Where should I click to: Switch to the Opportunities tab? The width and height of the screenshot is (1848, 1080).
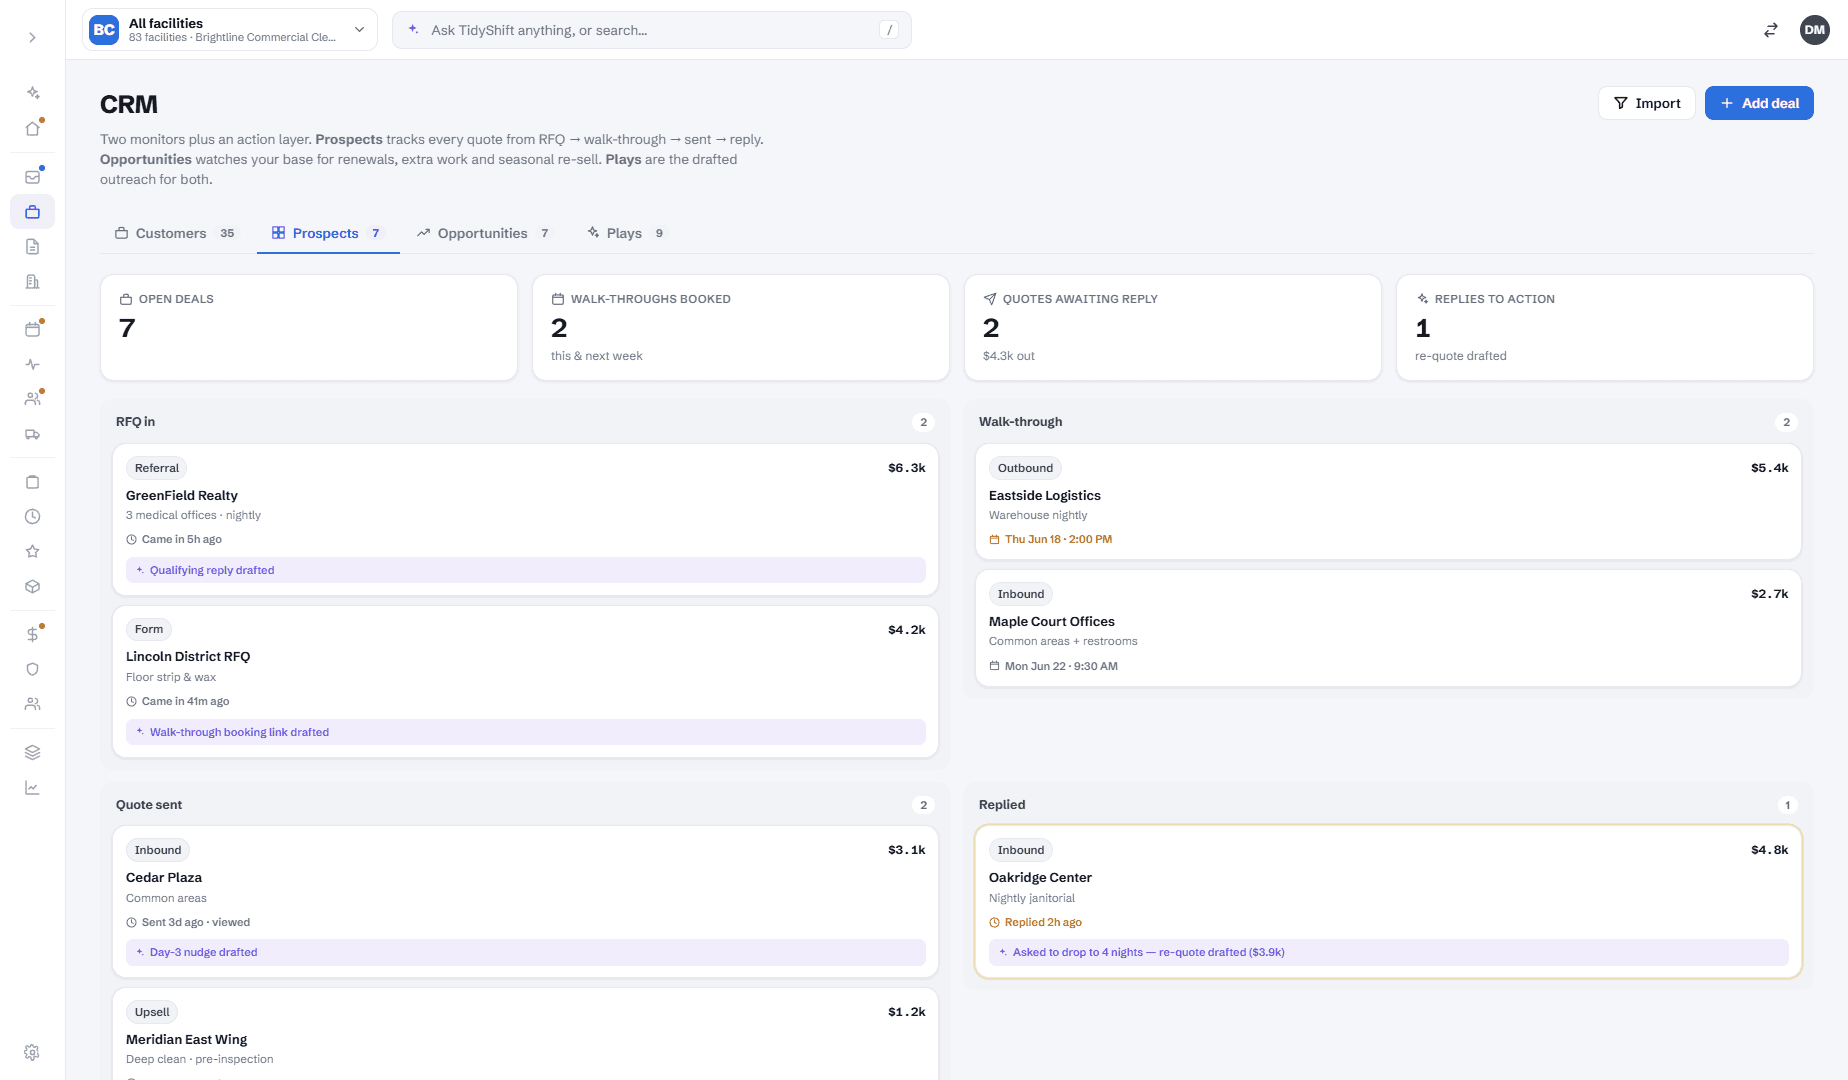[483, 233]
